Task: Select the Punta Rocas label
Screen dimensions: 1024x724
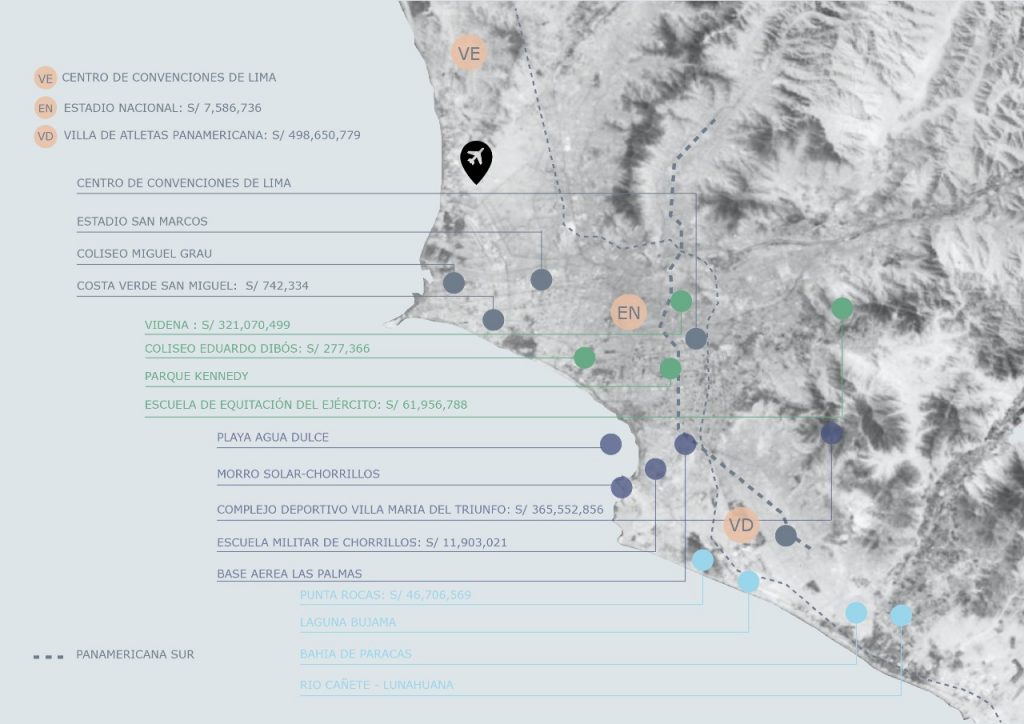Action: [x=385, y=595]
